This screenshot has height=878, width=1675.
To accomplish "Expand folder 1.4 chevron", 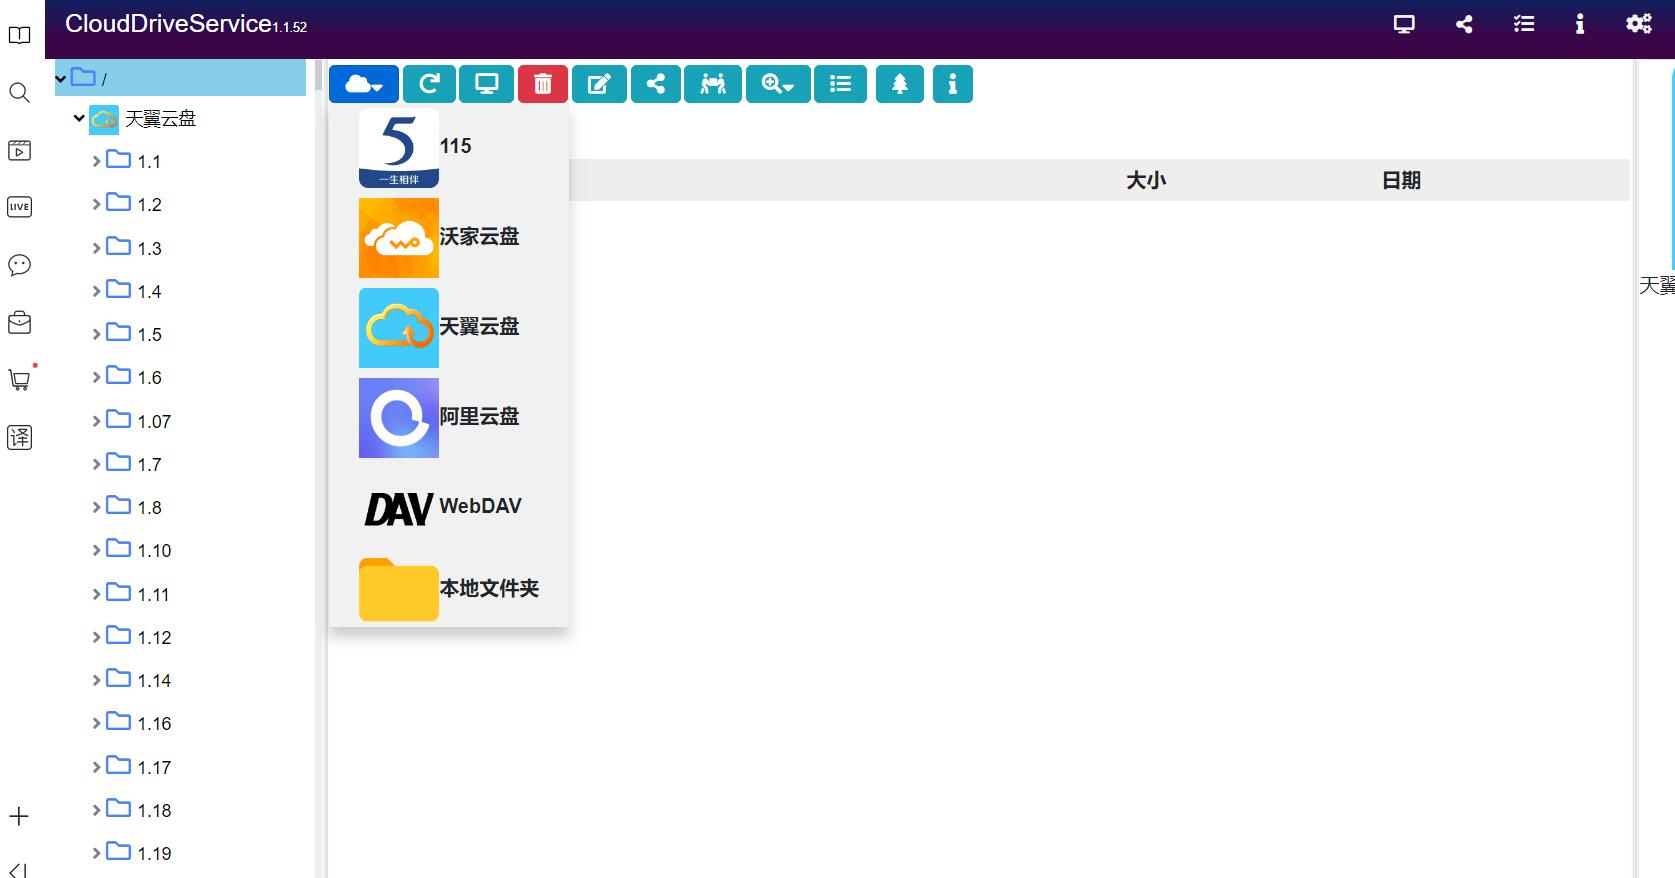I will click(x=97, y=291).
